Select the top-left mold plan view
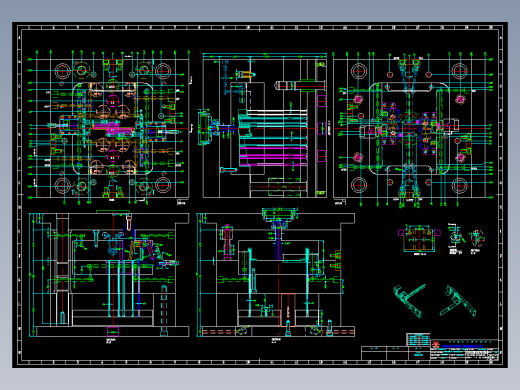Viewport: 520px width, 390px height. click(x=110, y=128)
